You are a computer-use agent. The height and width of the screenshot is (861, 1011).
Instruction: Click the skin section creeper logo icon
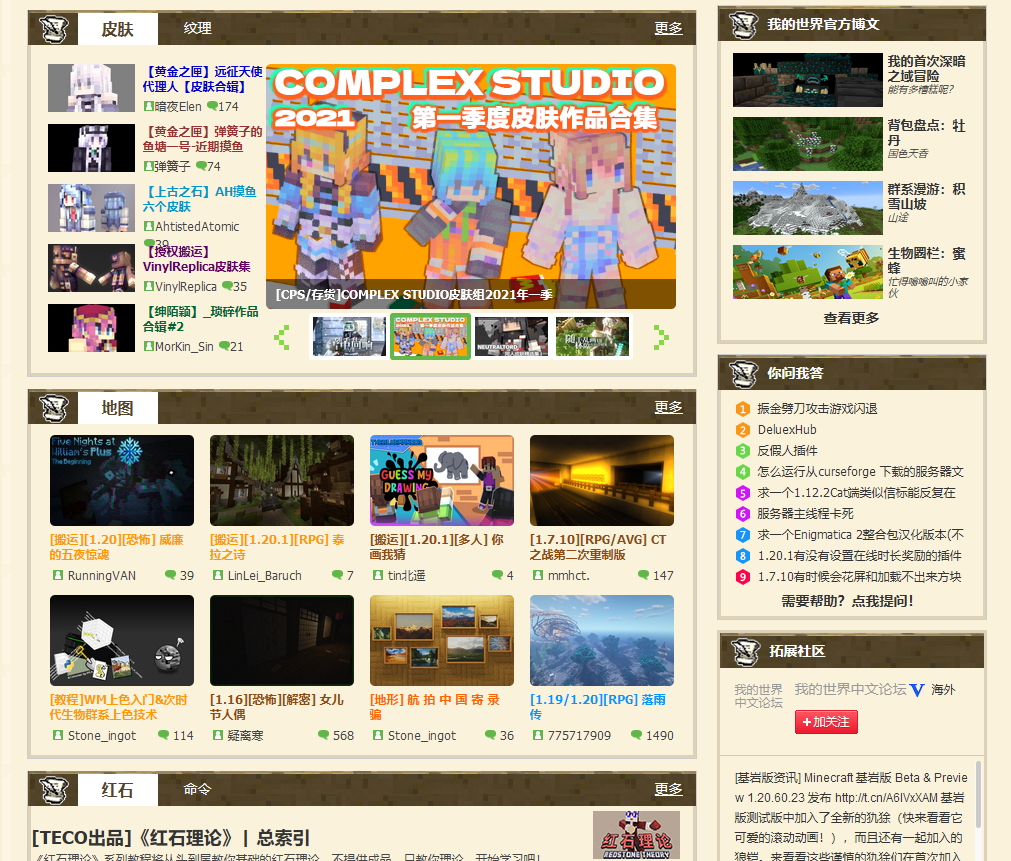coord(54,29)
